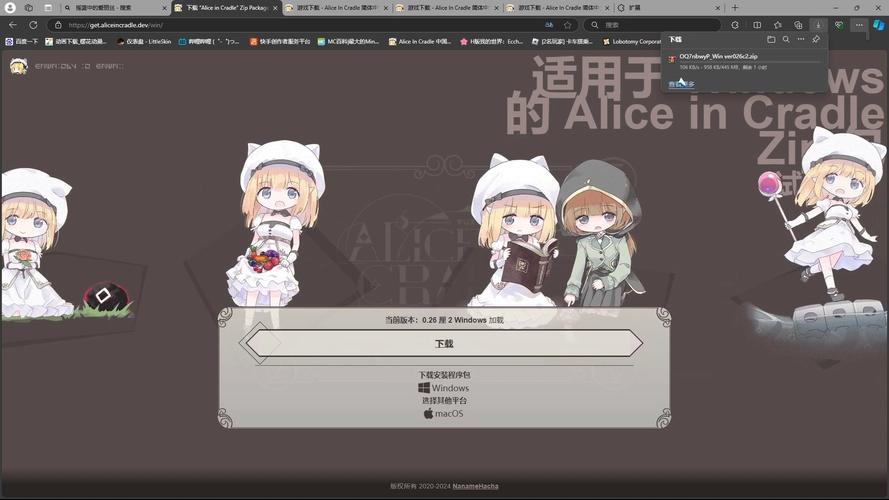The height and width of the screenshot is (500, 889).
Task: Select the Windows installer package link
Action: pyautogui.click(x=443, y=388)
